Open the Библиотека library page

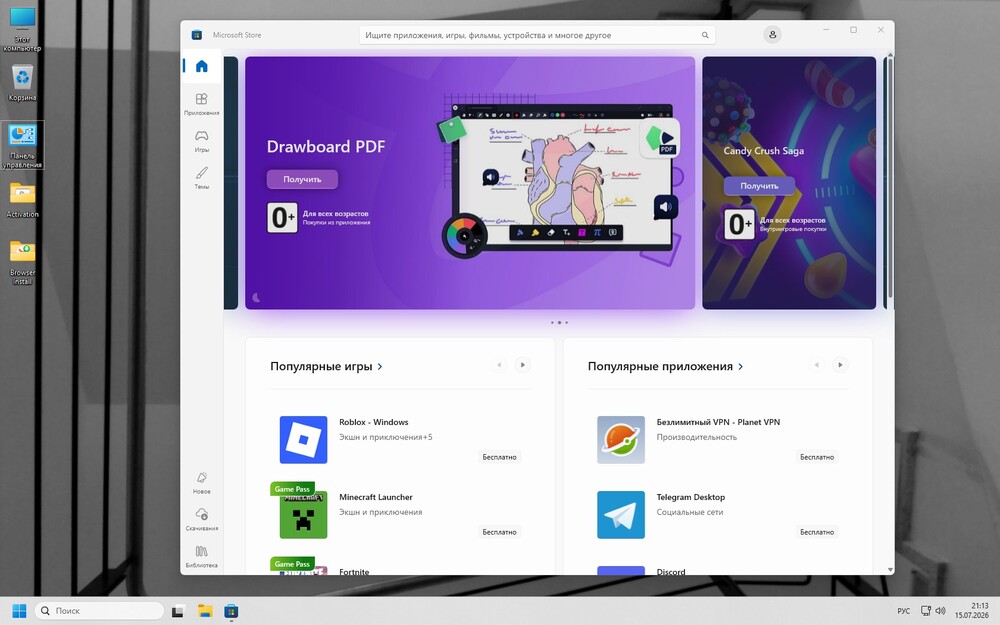pos(202,556)
